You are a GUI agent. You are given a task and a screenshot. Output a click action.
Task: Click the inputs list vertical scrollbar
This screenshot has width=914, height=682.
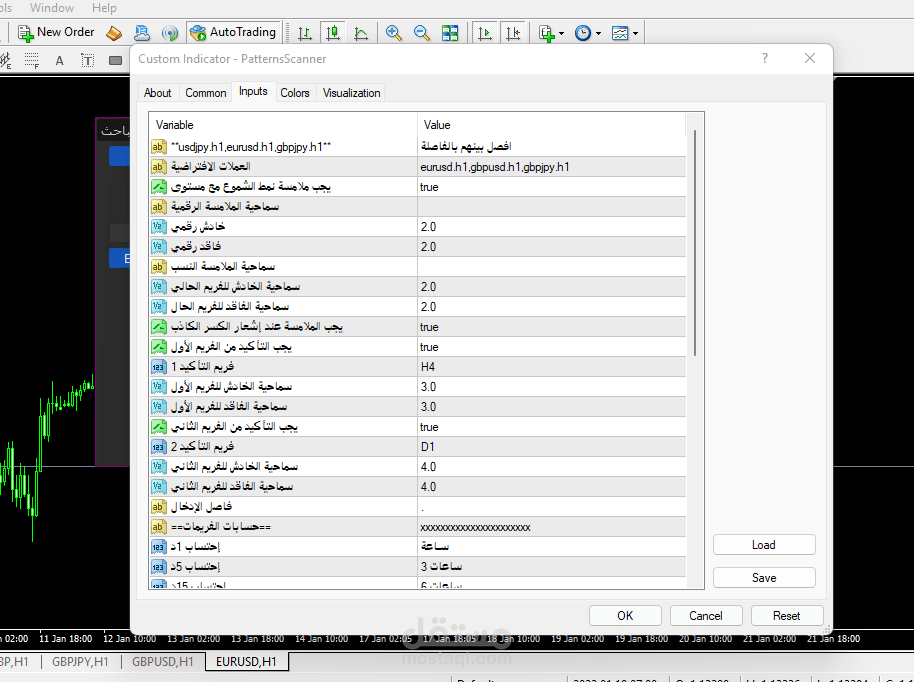pyautogui.click(x=695, y=242)
